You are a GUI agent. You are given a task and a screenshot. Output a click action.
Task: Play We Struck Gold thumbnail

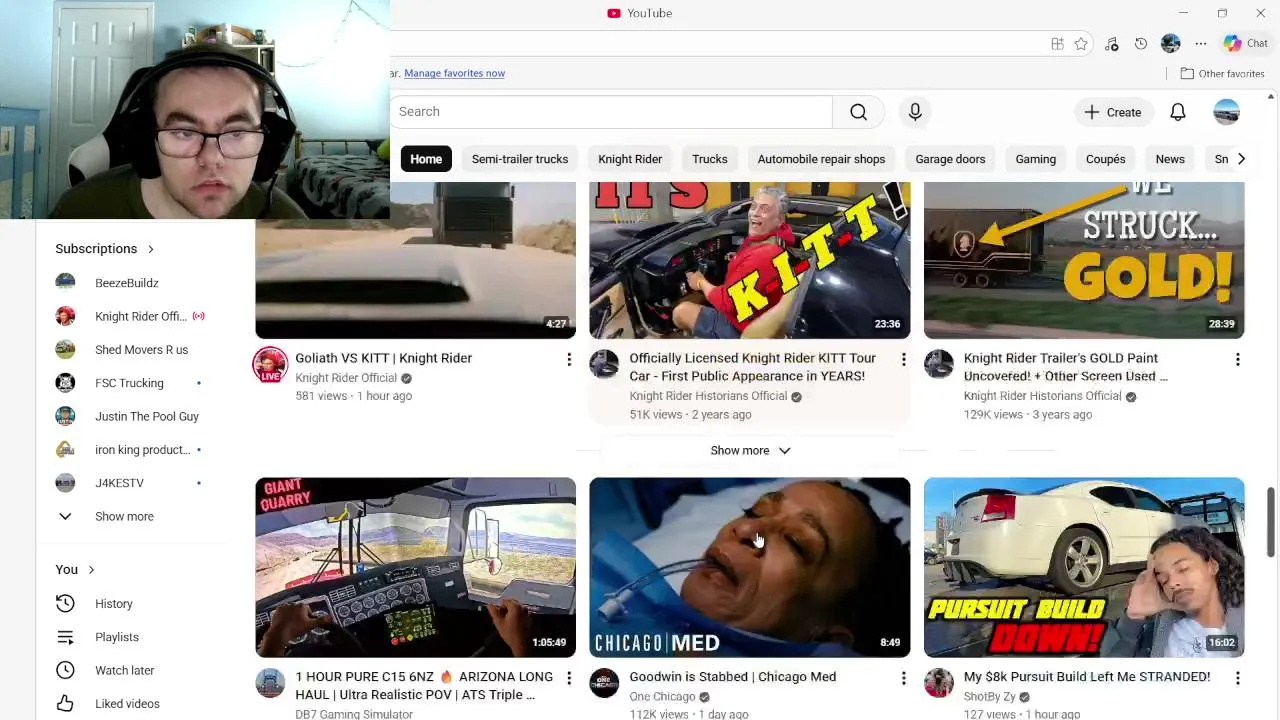(x=1084, y=260)
